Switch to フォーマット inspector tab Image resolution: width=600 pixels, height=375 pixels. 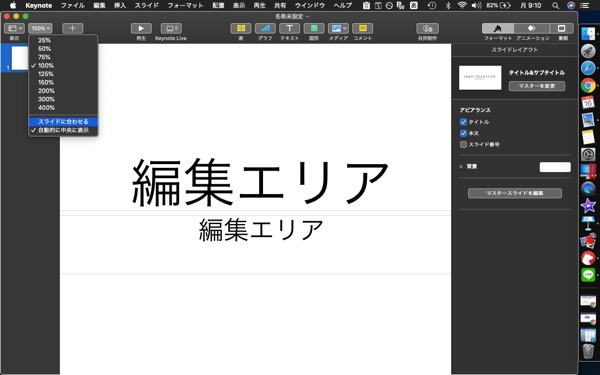pyautogui.click(x=498, y=28)
